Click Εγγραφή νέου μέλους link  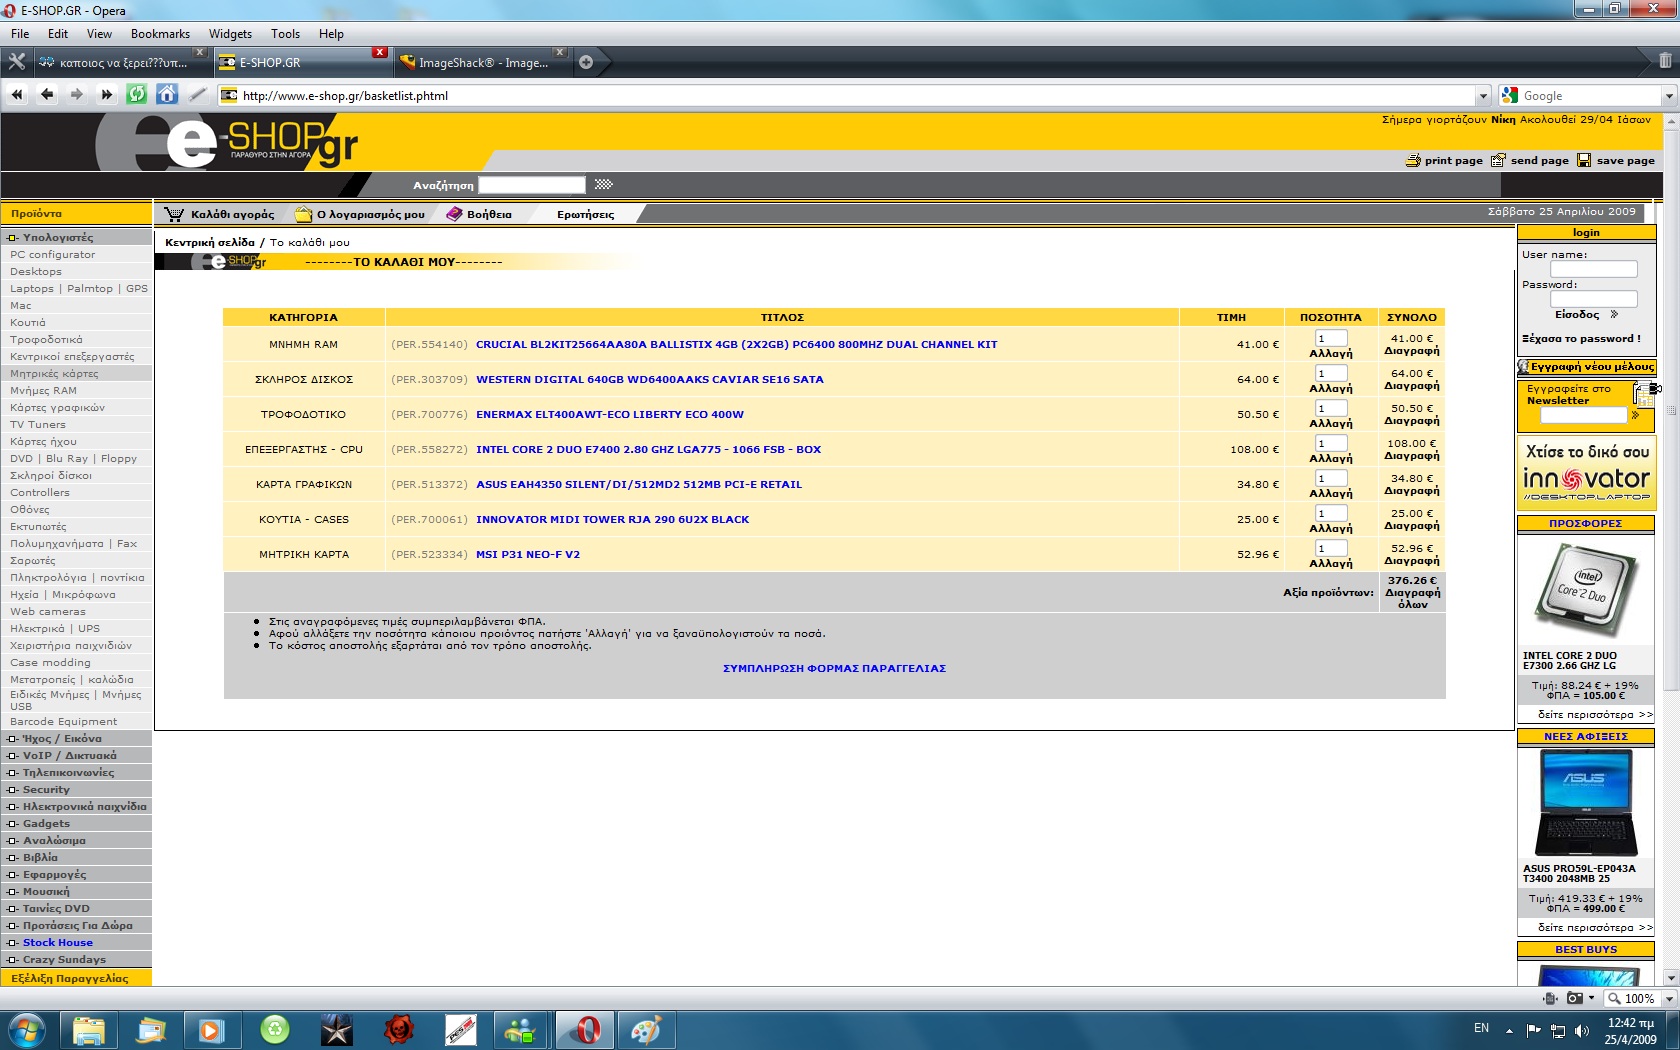click(1592, 367)
